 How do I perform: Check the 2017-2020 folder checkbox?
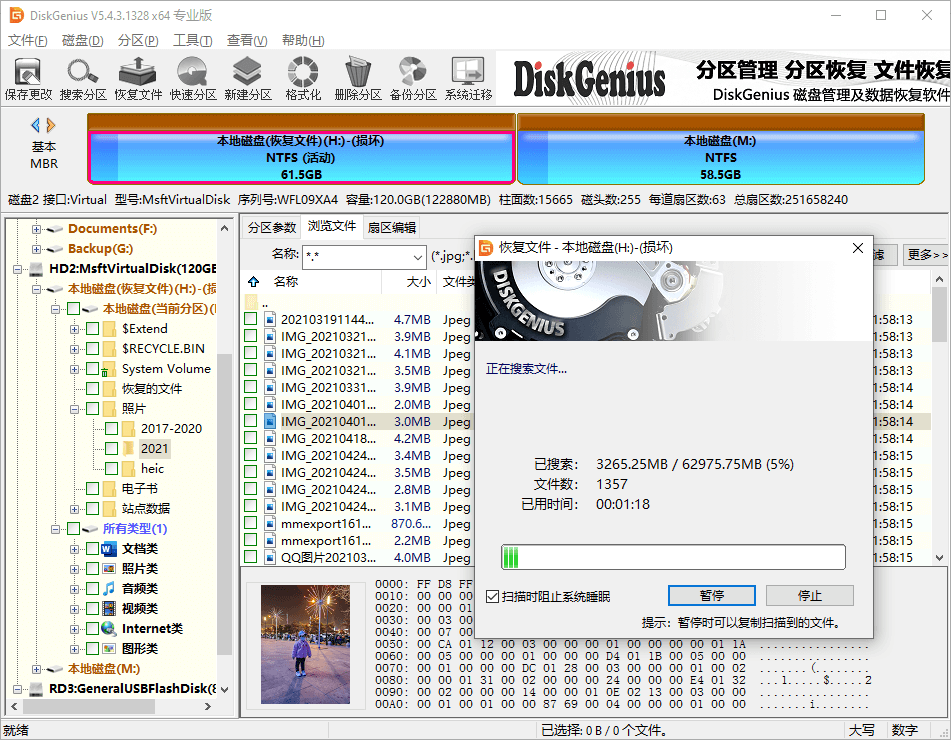click(x=112, y=429)
